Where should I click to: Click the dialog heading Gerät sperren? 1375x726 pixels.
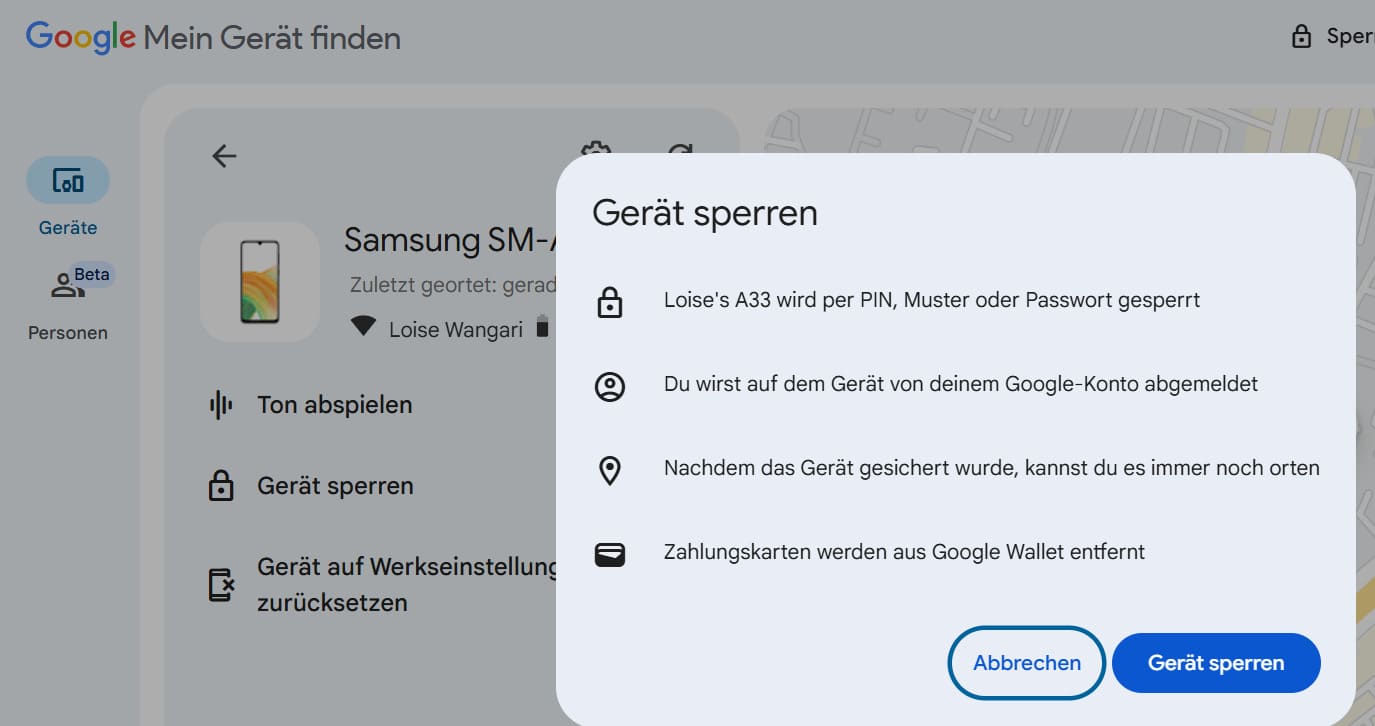pyautogui.click(x=705, y=213)
